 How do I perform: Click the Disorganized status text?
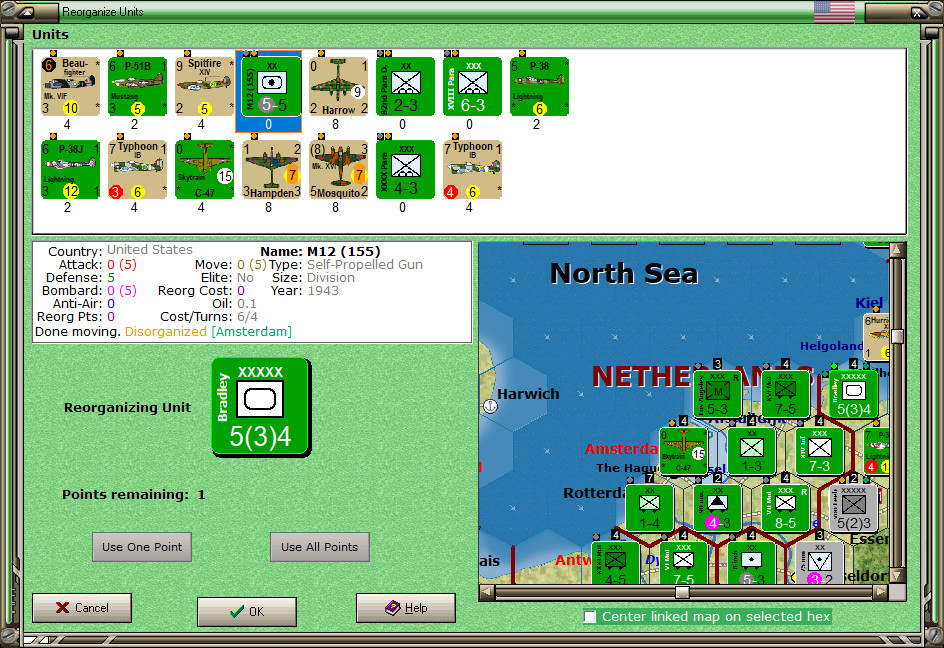(166, 332)
